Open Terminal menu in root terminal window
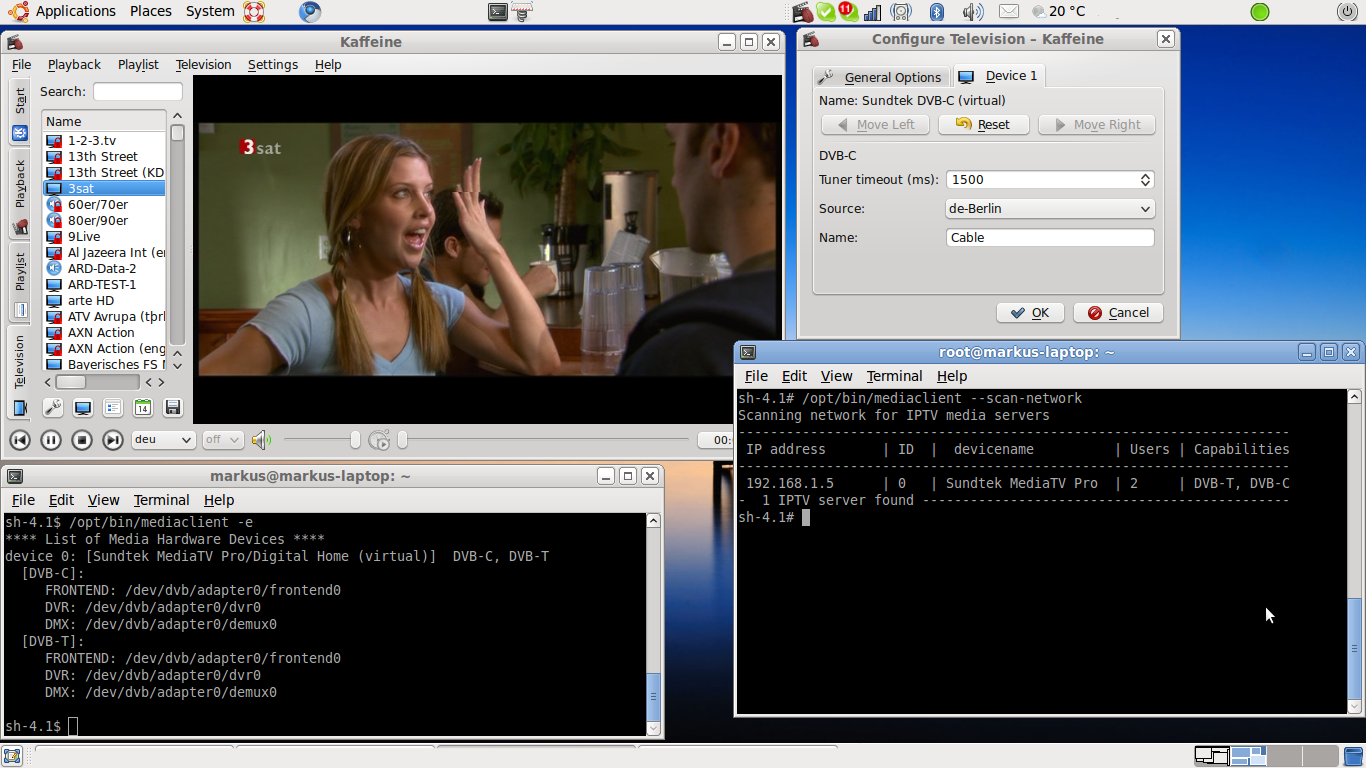 click(x=894, y=376)
